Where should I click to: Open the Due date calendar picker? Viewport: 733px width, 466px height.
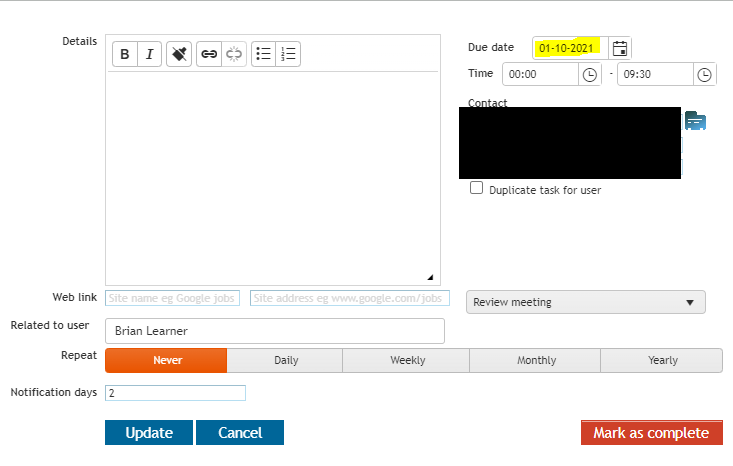tap(620, 48)
